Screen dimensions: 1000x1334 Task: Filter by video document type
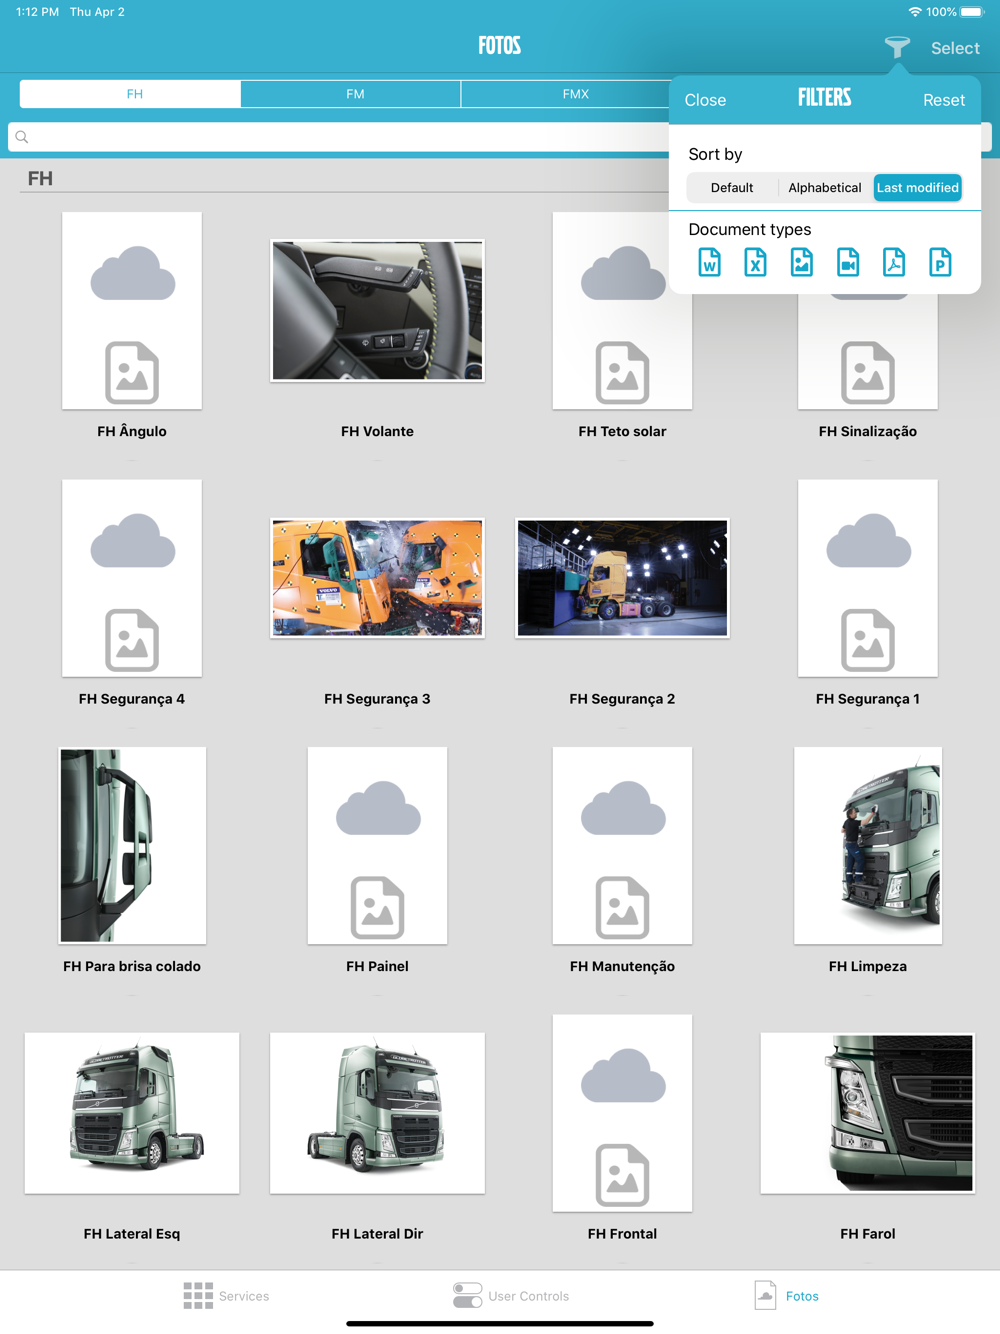click(x=847, y=262)
